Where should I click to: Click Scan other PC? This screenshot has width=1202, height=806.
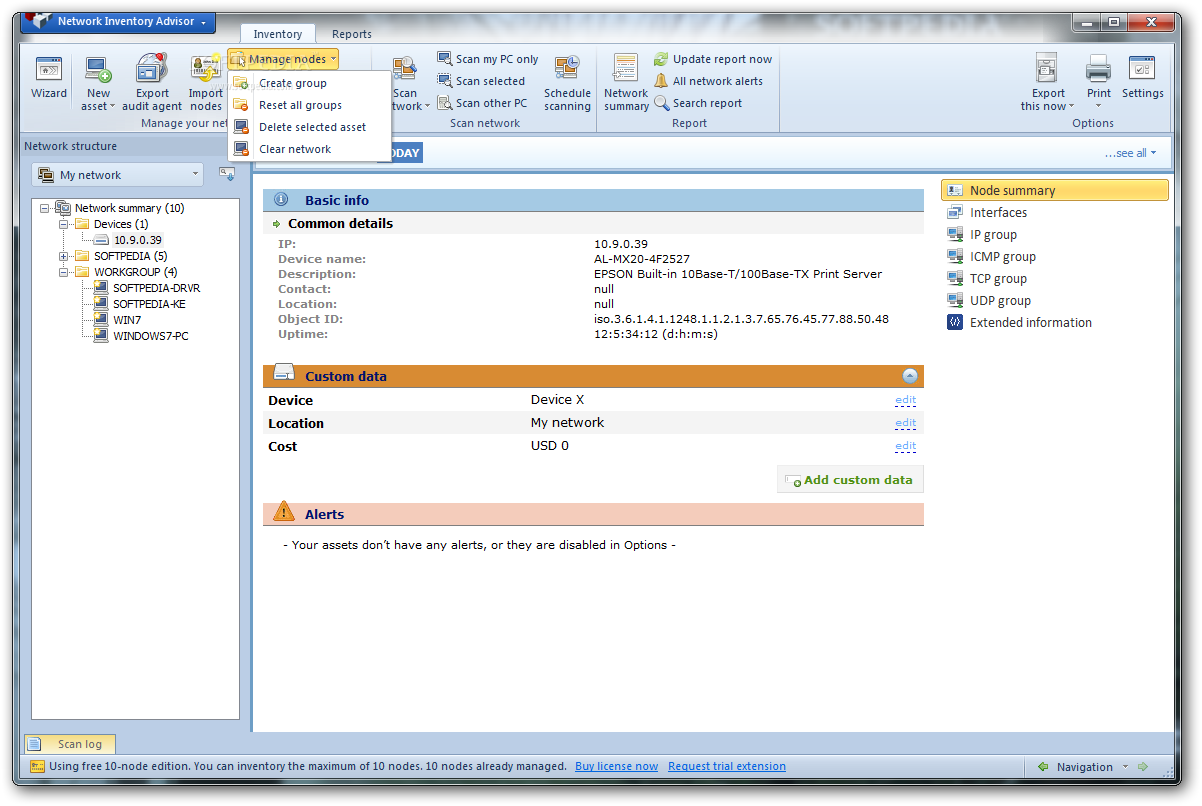[482, 103]
